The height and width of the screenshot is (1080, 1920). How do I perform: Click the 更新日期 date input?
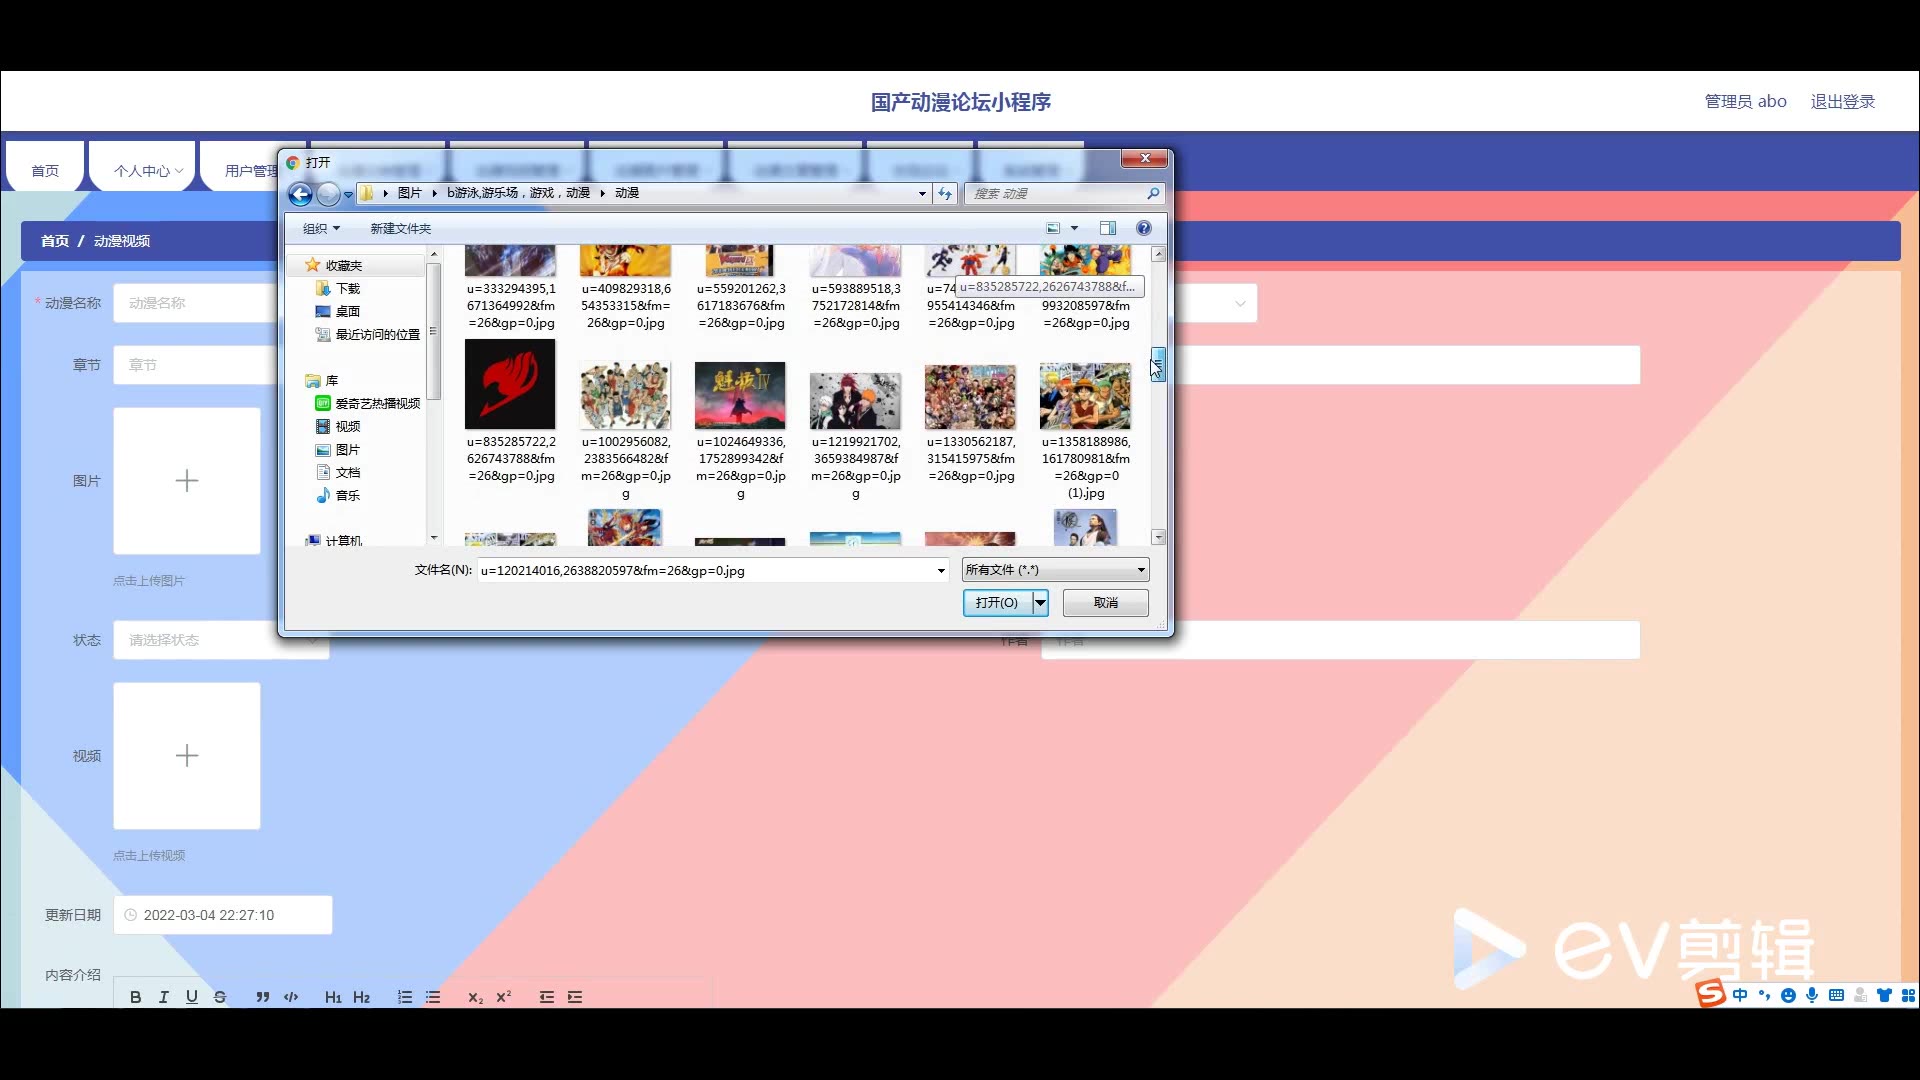(x=223, y=915)
